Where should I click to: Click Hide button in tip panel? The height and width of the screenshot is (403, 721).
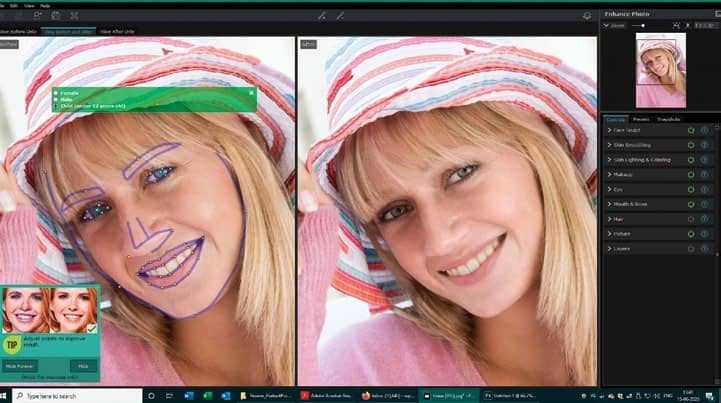pos(83,366)
